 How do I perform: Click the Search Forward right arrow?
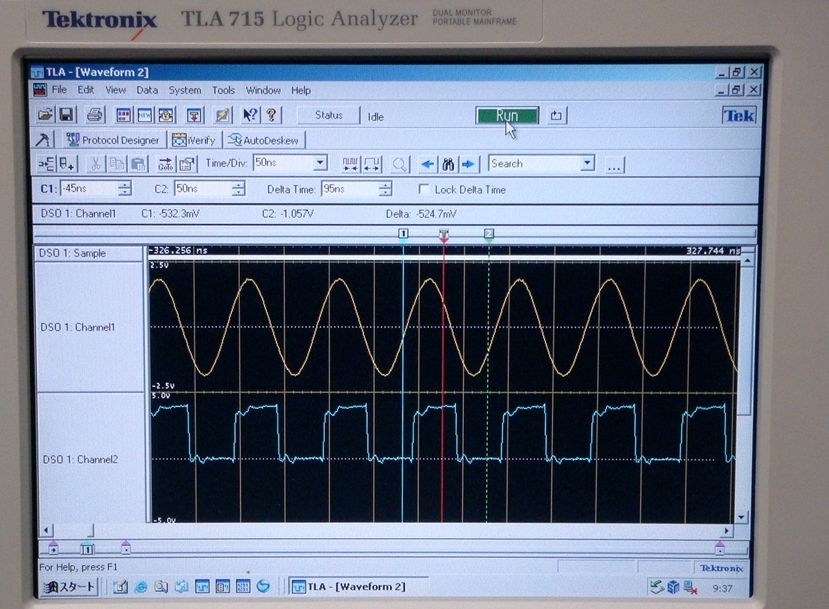[468, 164]
